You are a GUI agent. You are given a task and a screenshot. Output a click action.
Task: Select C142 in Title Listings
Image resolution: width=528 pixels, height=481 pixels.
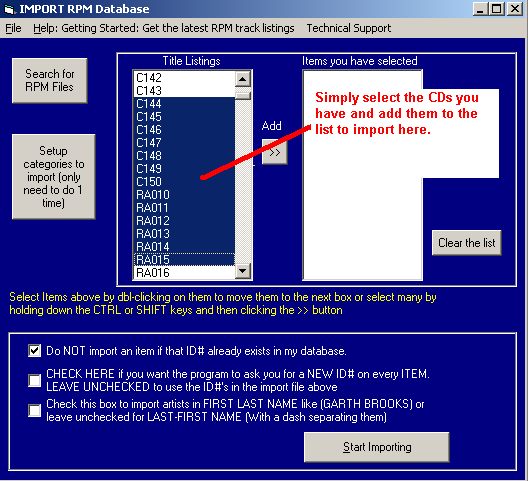184,78
